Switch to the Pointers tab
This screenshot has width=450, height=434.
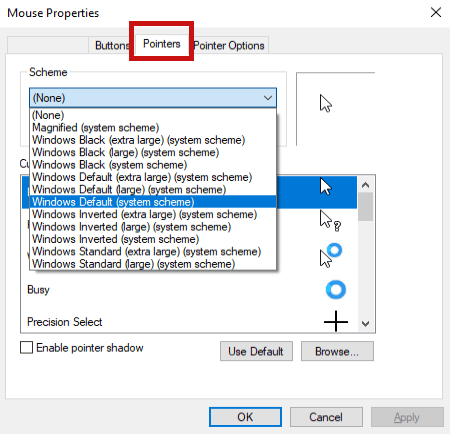tap(162, 44)
